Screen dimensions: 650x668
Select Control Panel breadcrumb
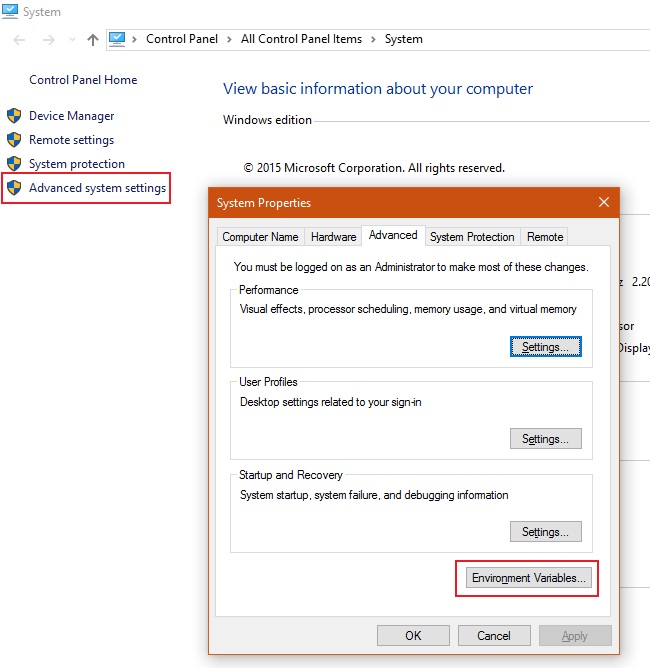coord(182,39)
